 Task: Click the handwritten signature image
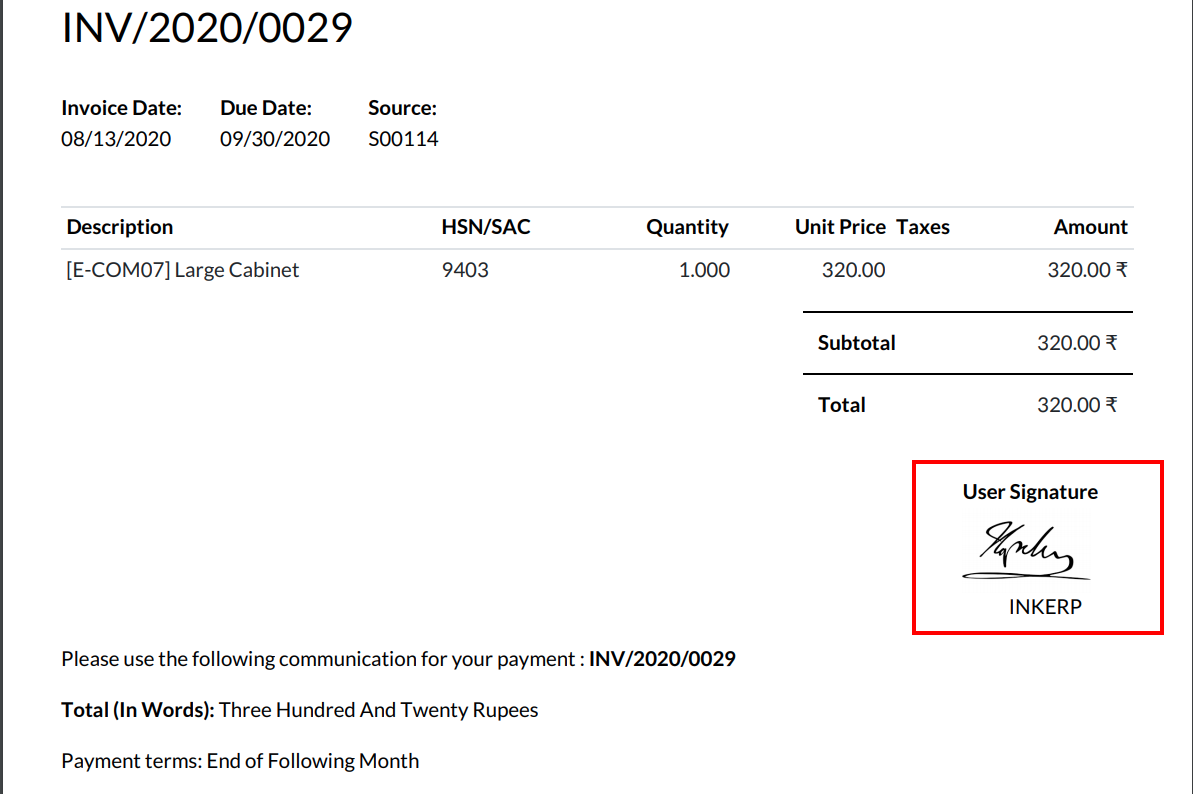click(x=1026, y=549)
